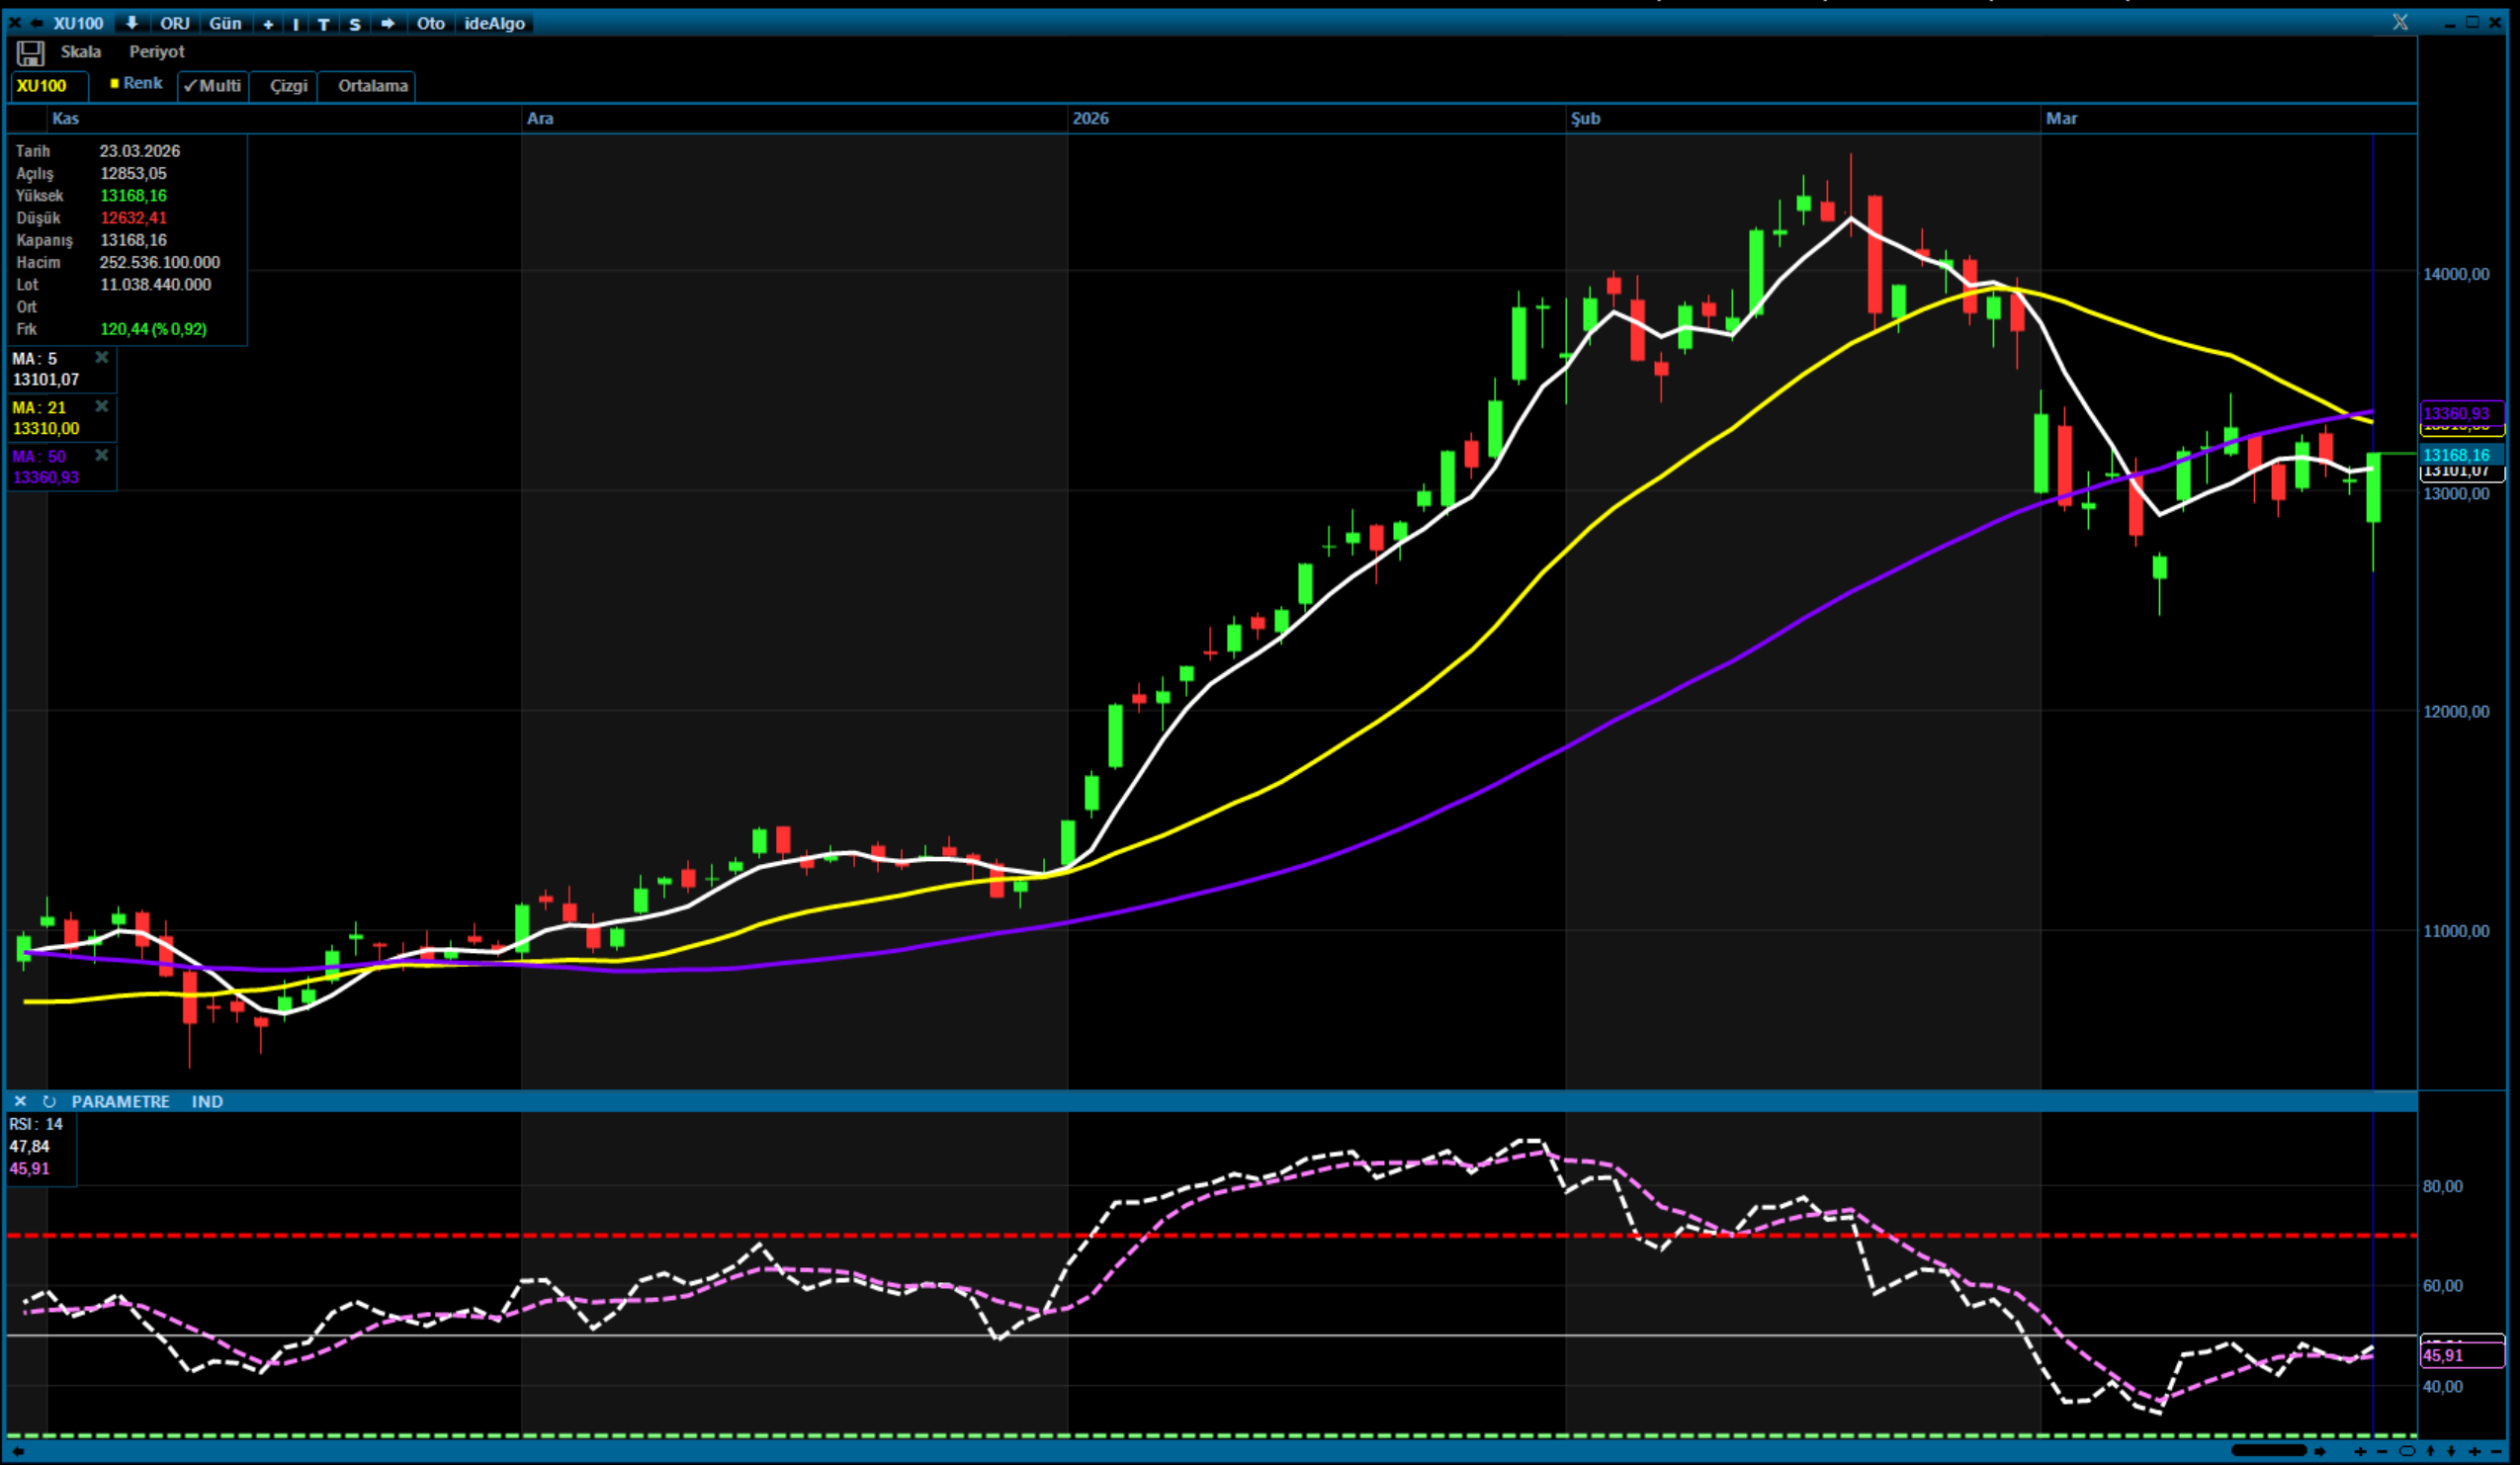Click the S tool in top toolbar
This screenshot has height=1465, width=2520.
pyautogui.click(x=354, y=24)
